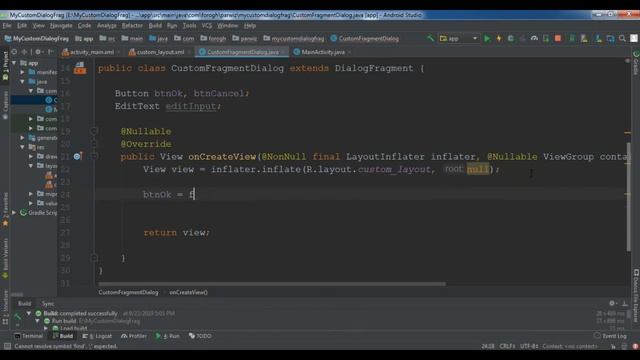Image resolution: width=640 pixels, height=360 pixels.
Task: Open the VCS menu
Action: (207, 25)
